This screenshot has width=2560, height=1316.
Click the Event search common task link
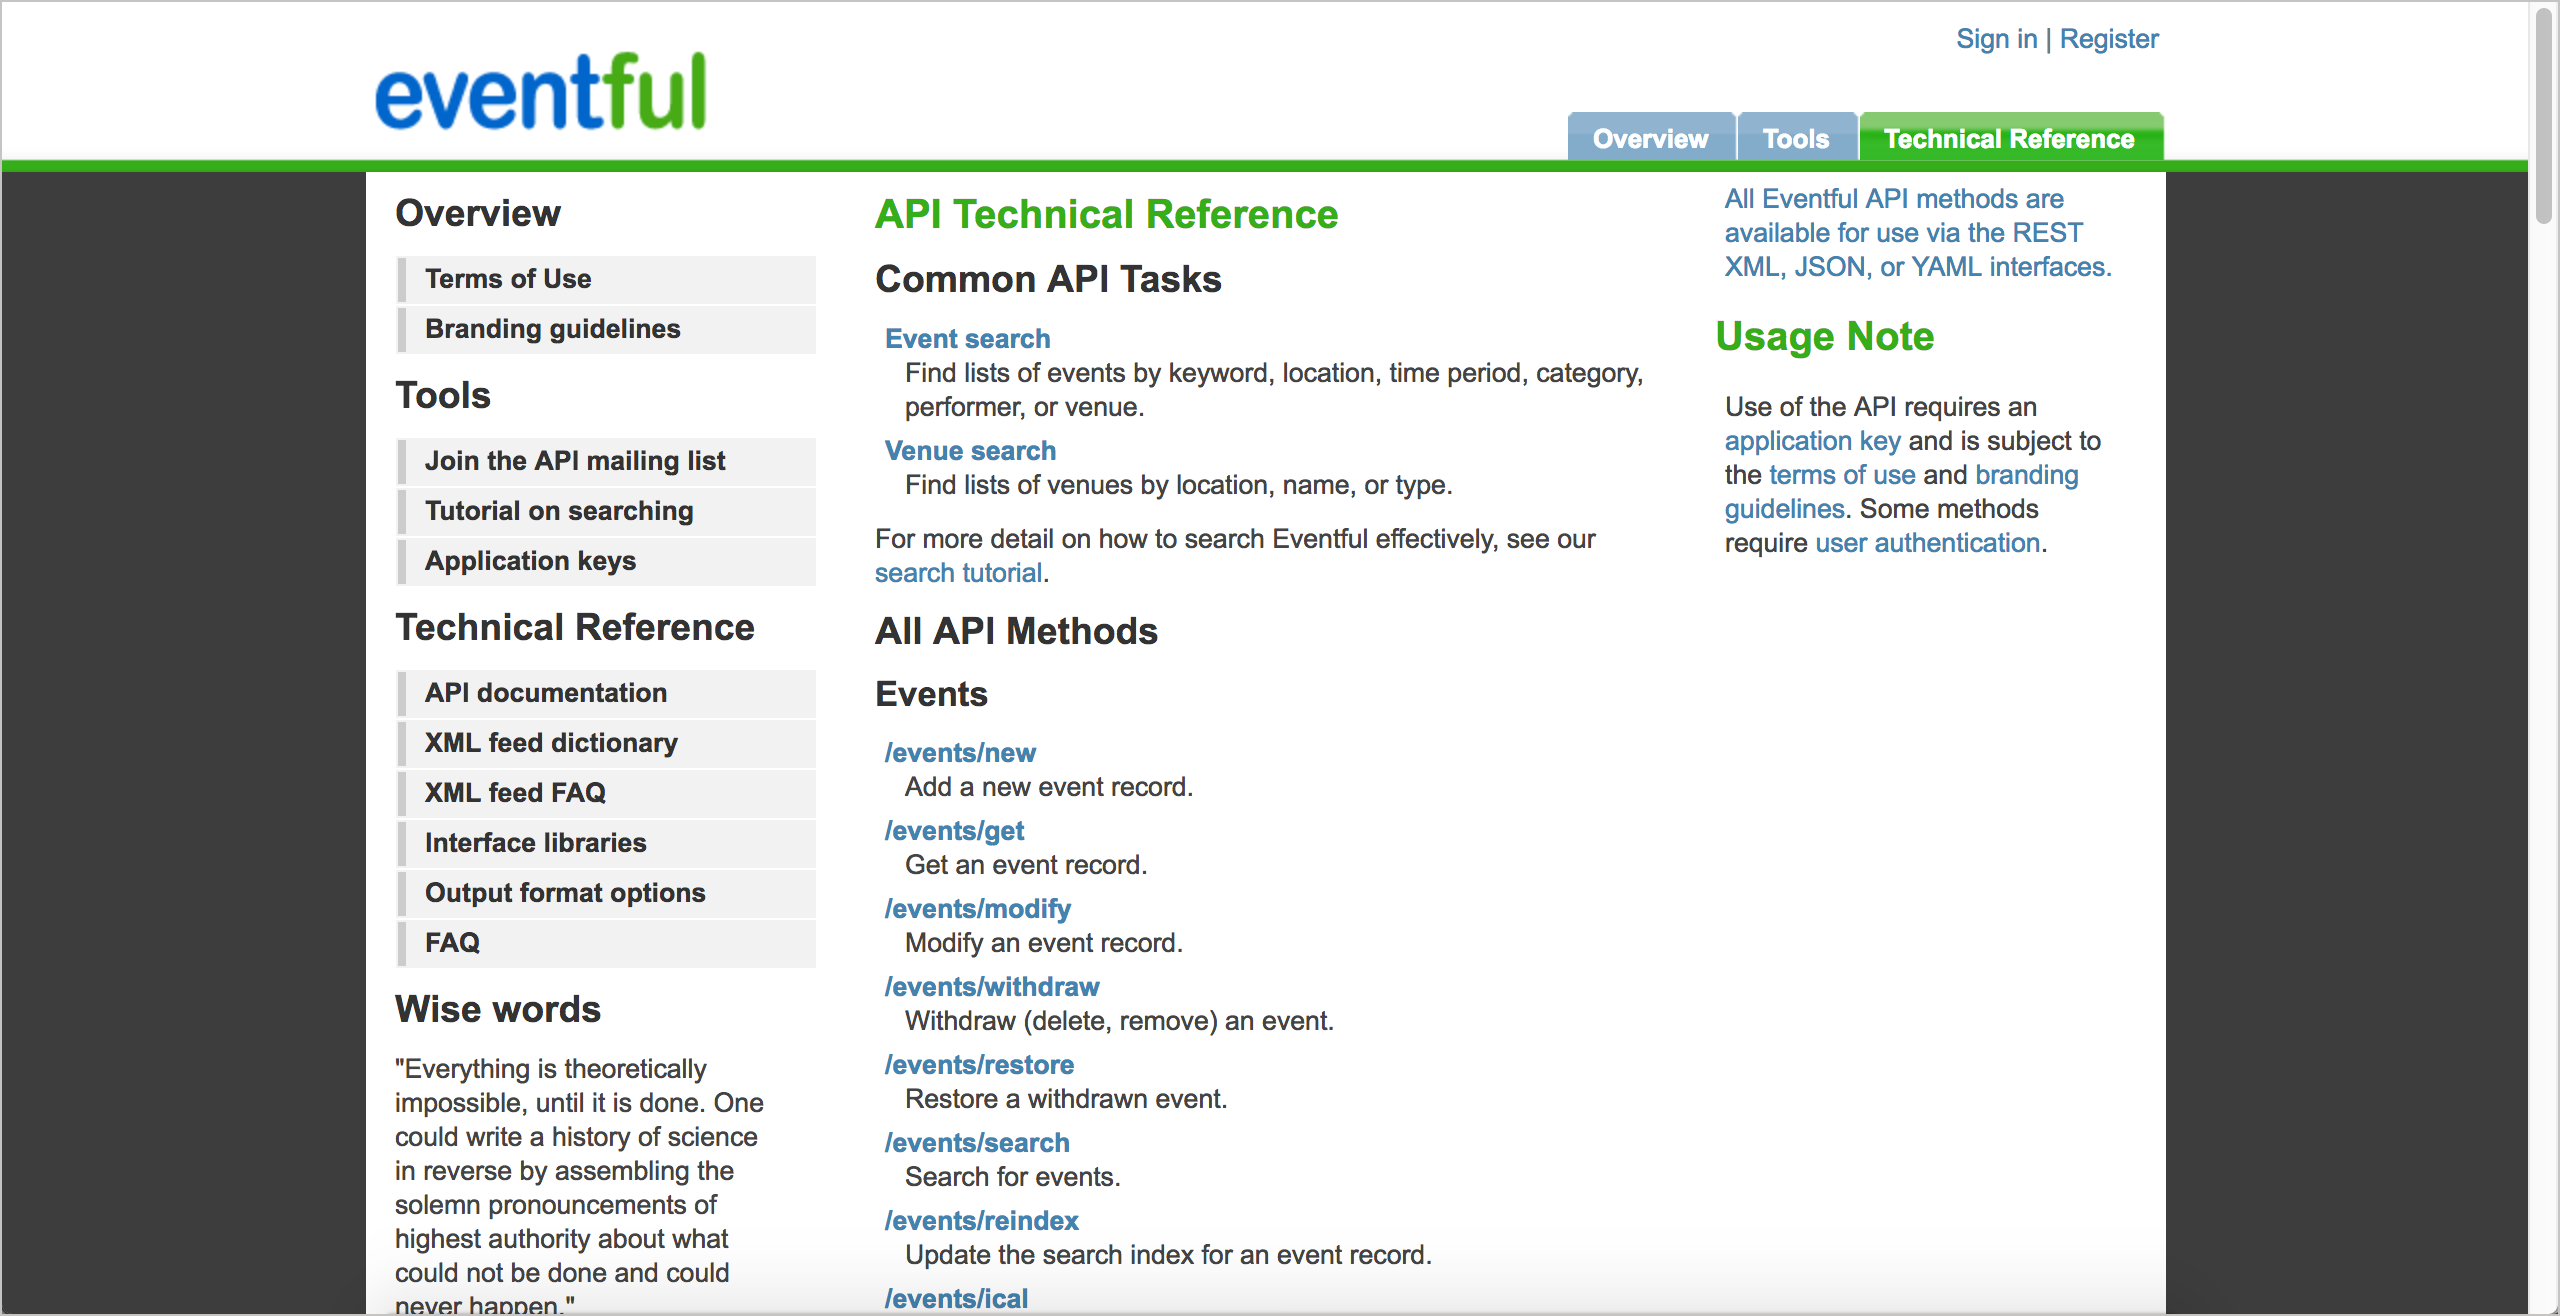[968, 337]
